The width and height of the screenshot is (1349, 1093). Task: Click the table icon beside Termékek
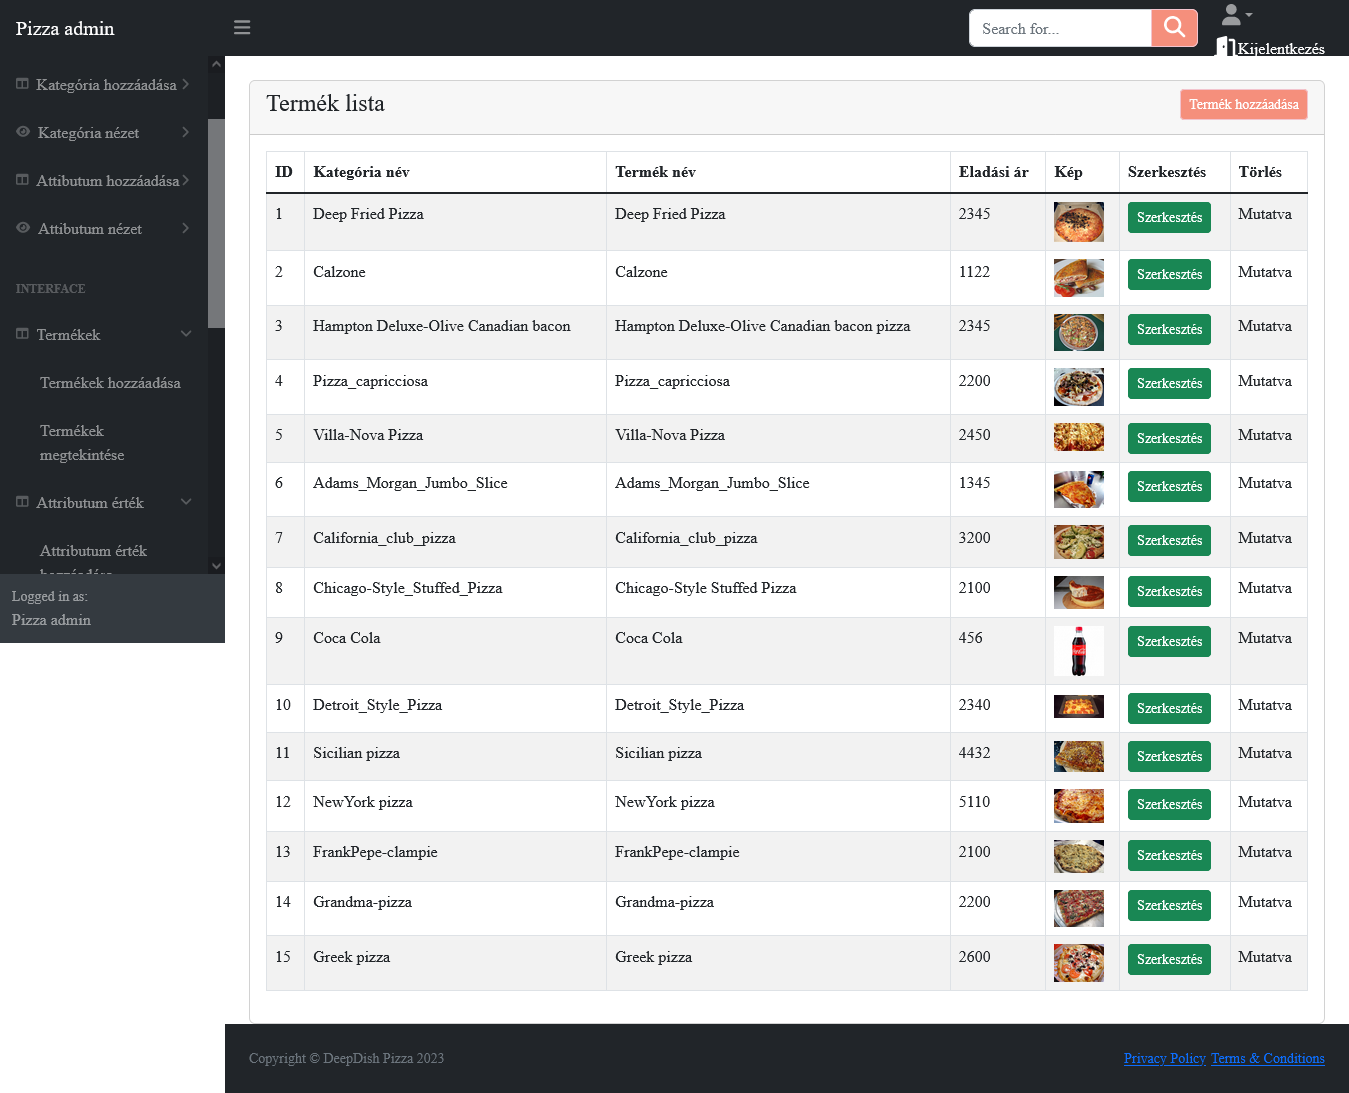pos(22,334)
